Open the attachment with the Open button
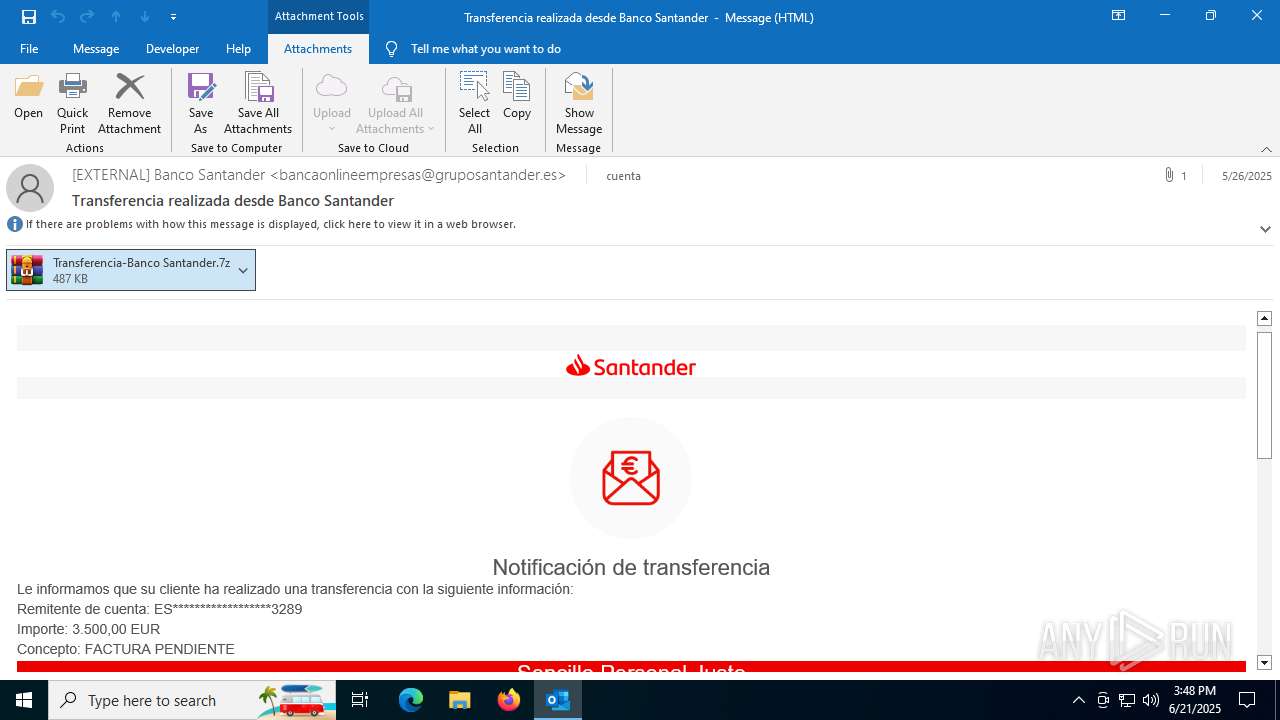 28,96
